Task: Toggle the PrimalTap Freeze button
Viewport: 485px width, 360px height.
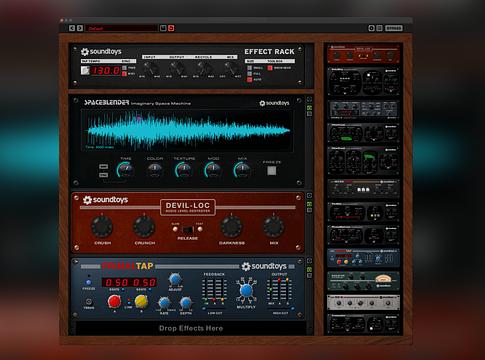Action: [x=88, y=282]
